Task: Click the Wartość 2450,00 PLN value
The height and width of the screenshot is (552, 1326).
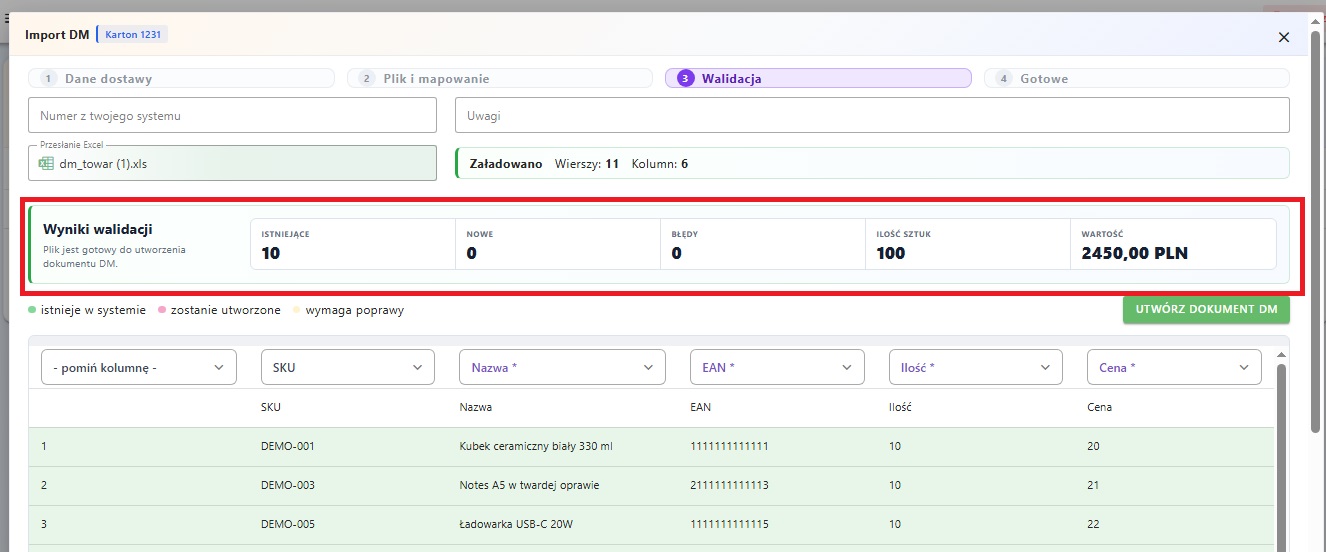Action: [1135, 253]
